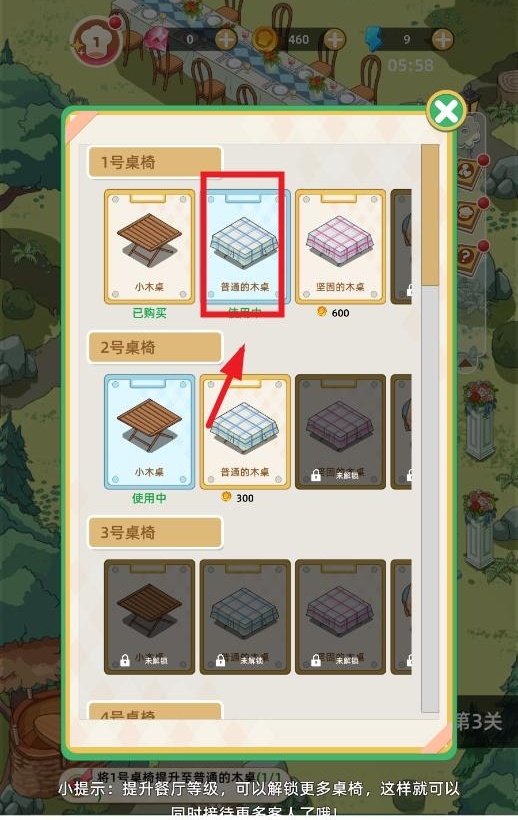
Task: Select 普通的木桌 highlighted under 1号桌椅
Action: [245, 247]
